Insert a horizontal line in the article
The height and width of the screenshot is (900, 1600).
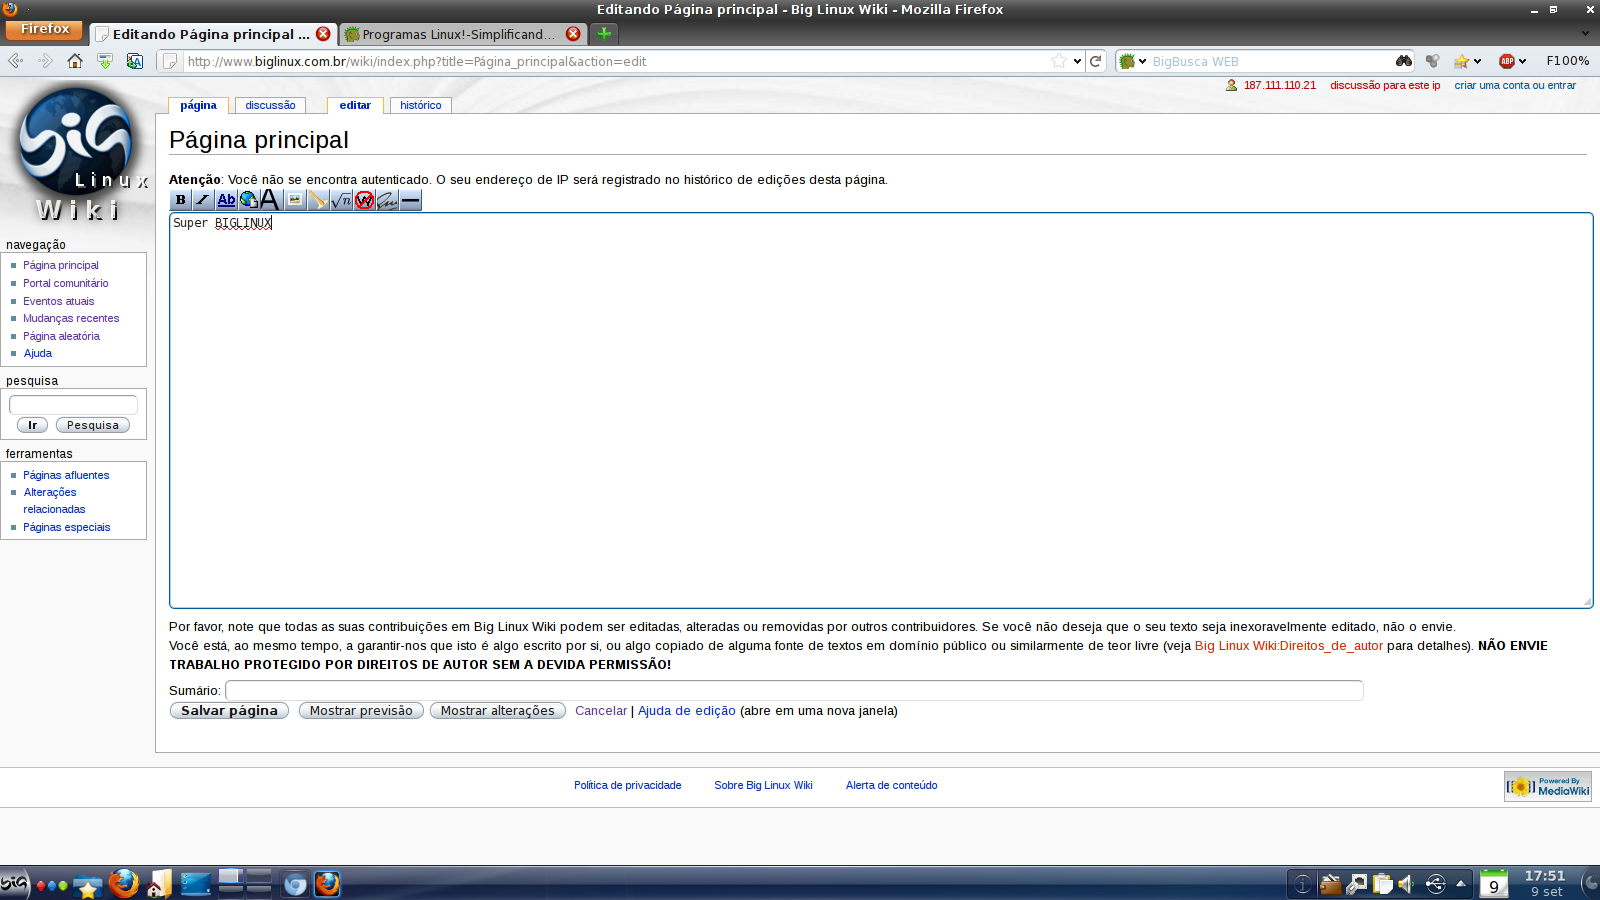[410, 200]
